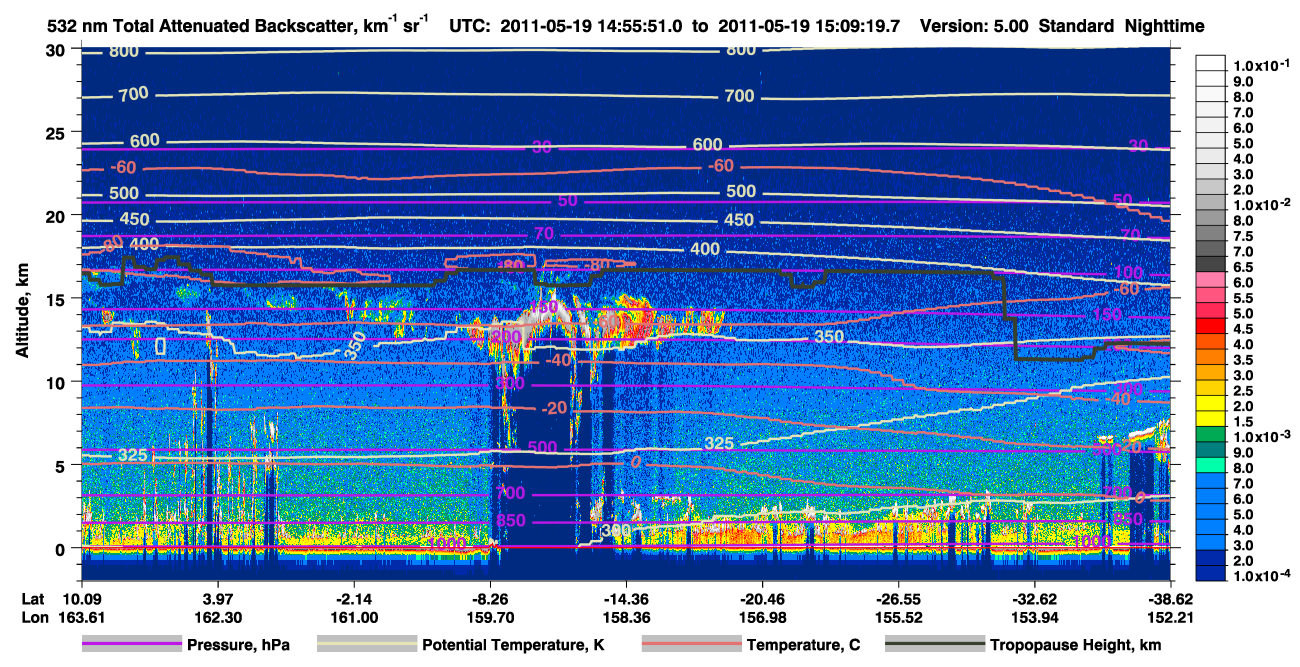
Task: Click longitude value 159.70
Action: click(490, 618)
